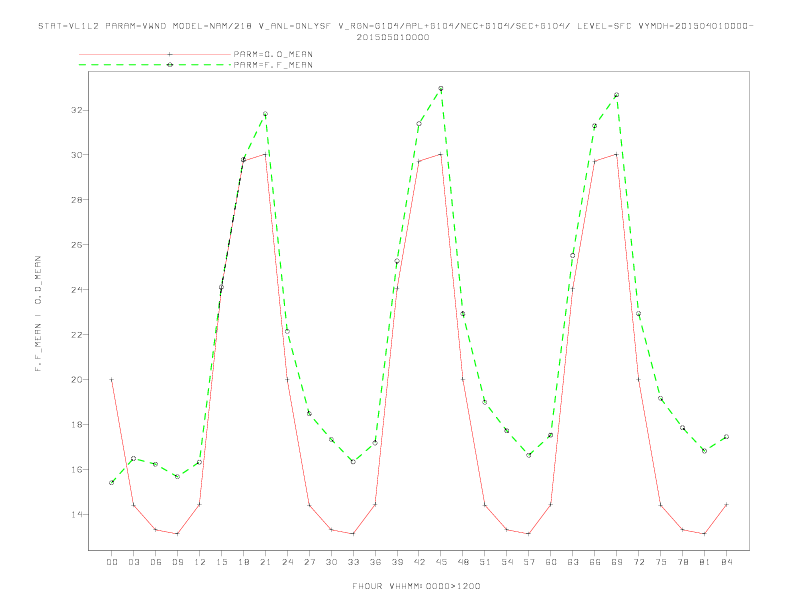Select the green F.F_MEAN marker at hour 84
This screenshot has width=792, height=612.
coord(726,437)
